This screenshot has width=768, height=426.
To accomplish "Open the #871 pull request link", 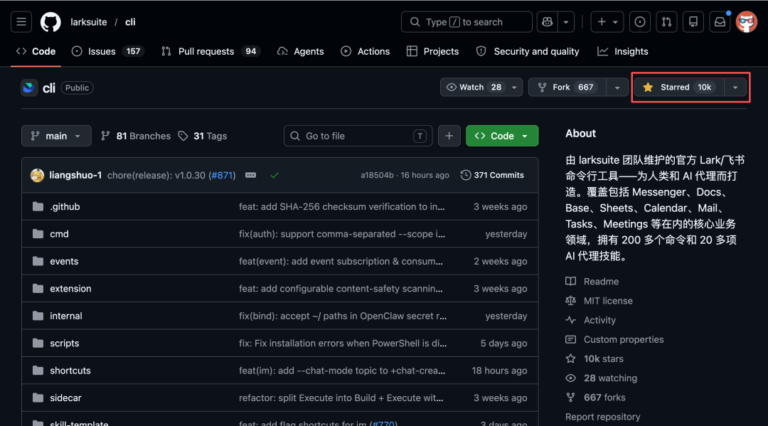I will [222, 175].
